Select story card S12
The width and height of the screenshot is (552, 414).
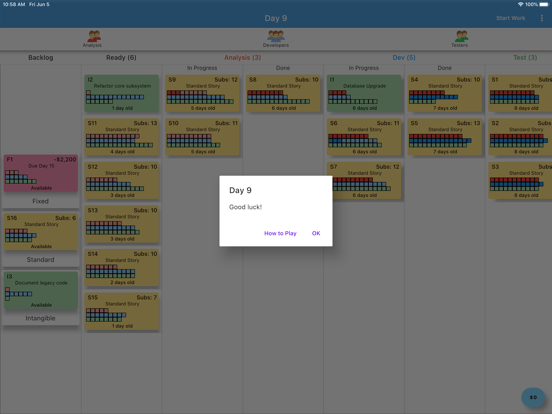(121, 181)
